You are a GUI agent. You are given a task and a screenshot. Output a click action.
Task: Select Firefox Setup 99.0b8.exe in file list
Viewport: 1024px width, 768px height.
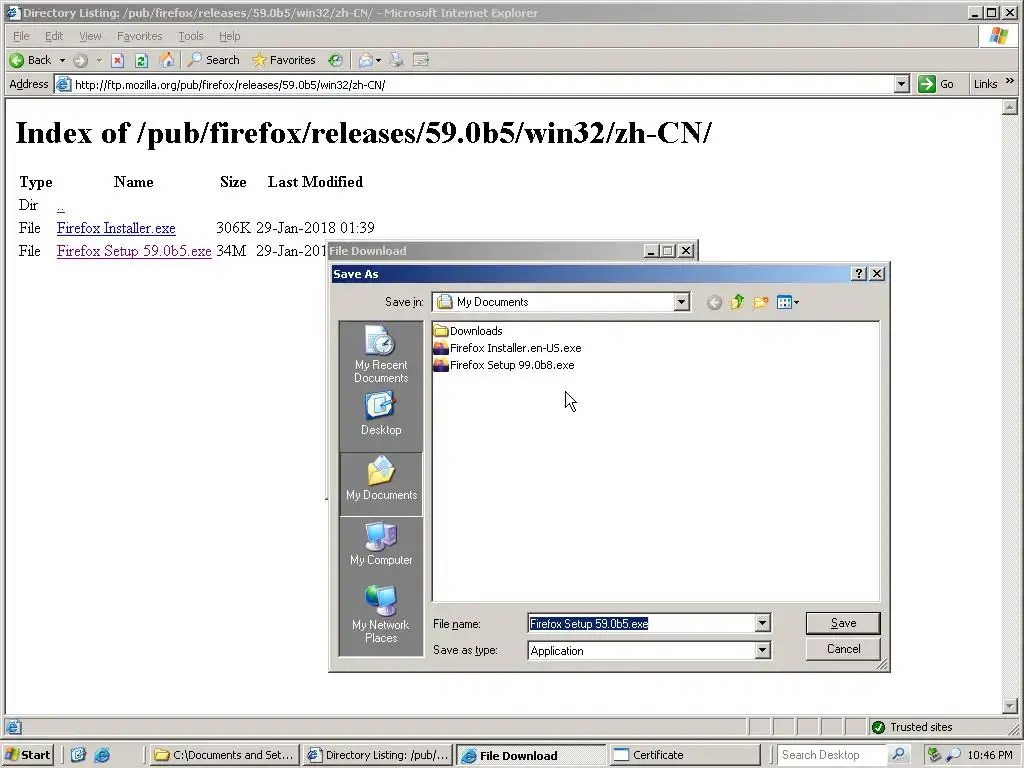(504, 365)
